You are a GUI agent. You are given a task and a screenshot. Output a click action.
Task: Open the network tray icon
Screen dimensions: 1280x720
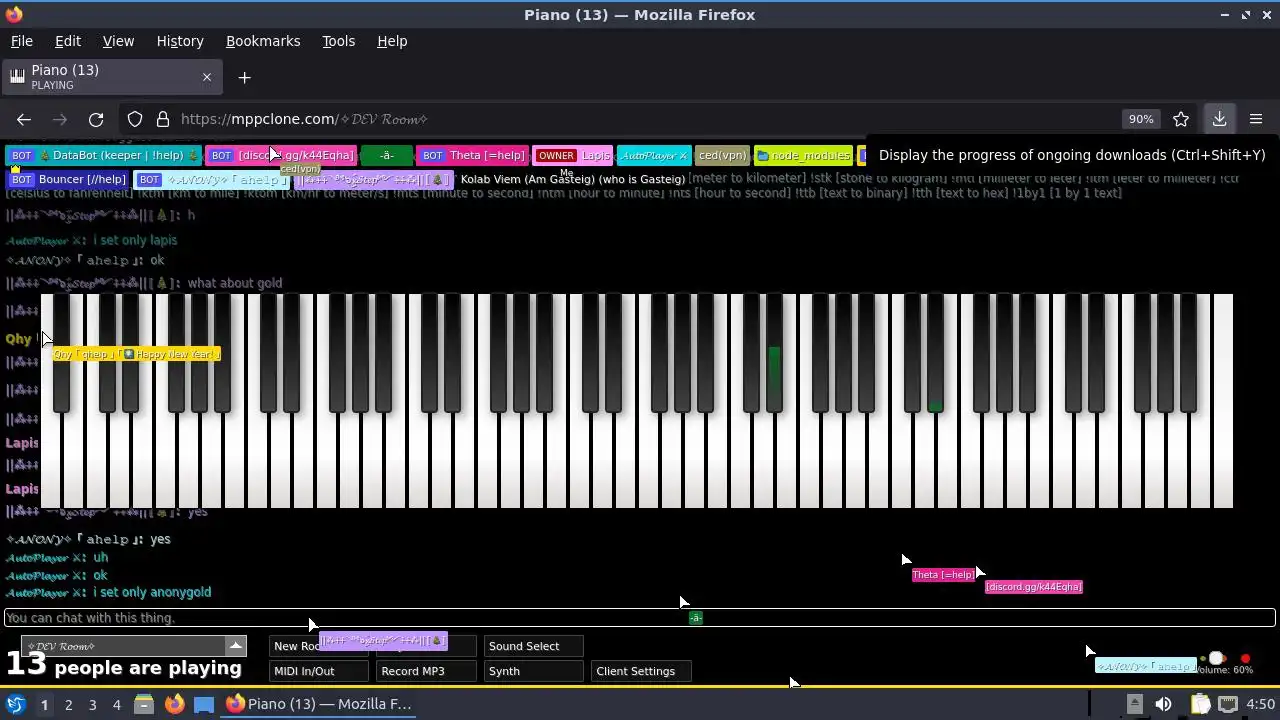pos(1228,704)
